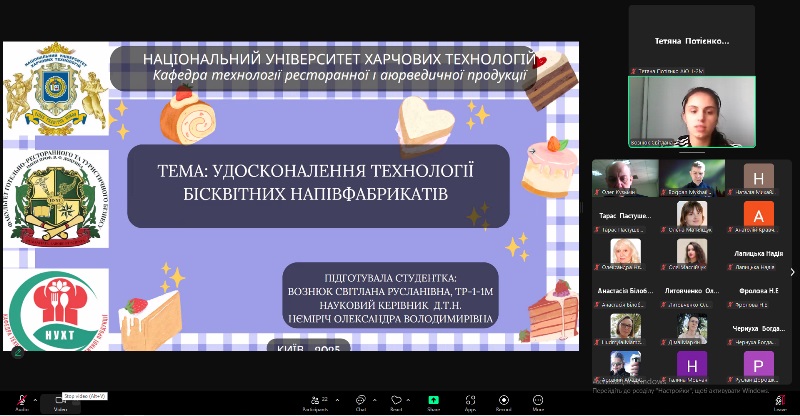This screenshot has height=416, width=800.
Task: Select the brown 'Н' avatar tile
Action: pos(758,178)
